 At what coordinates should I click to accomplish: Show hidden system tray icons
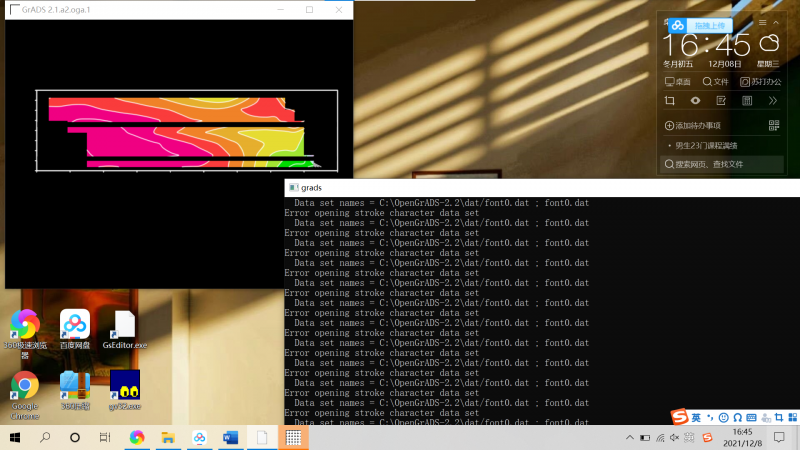point(628,438)
